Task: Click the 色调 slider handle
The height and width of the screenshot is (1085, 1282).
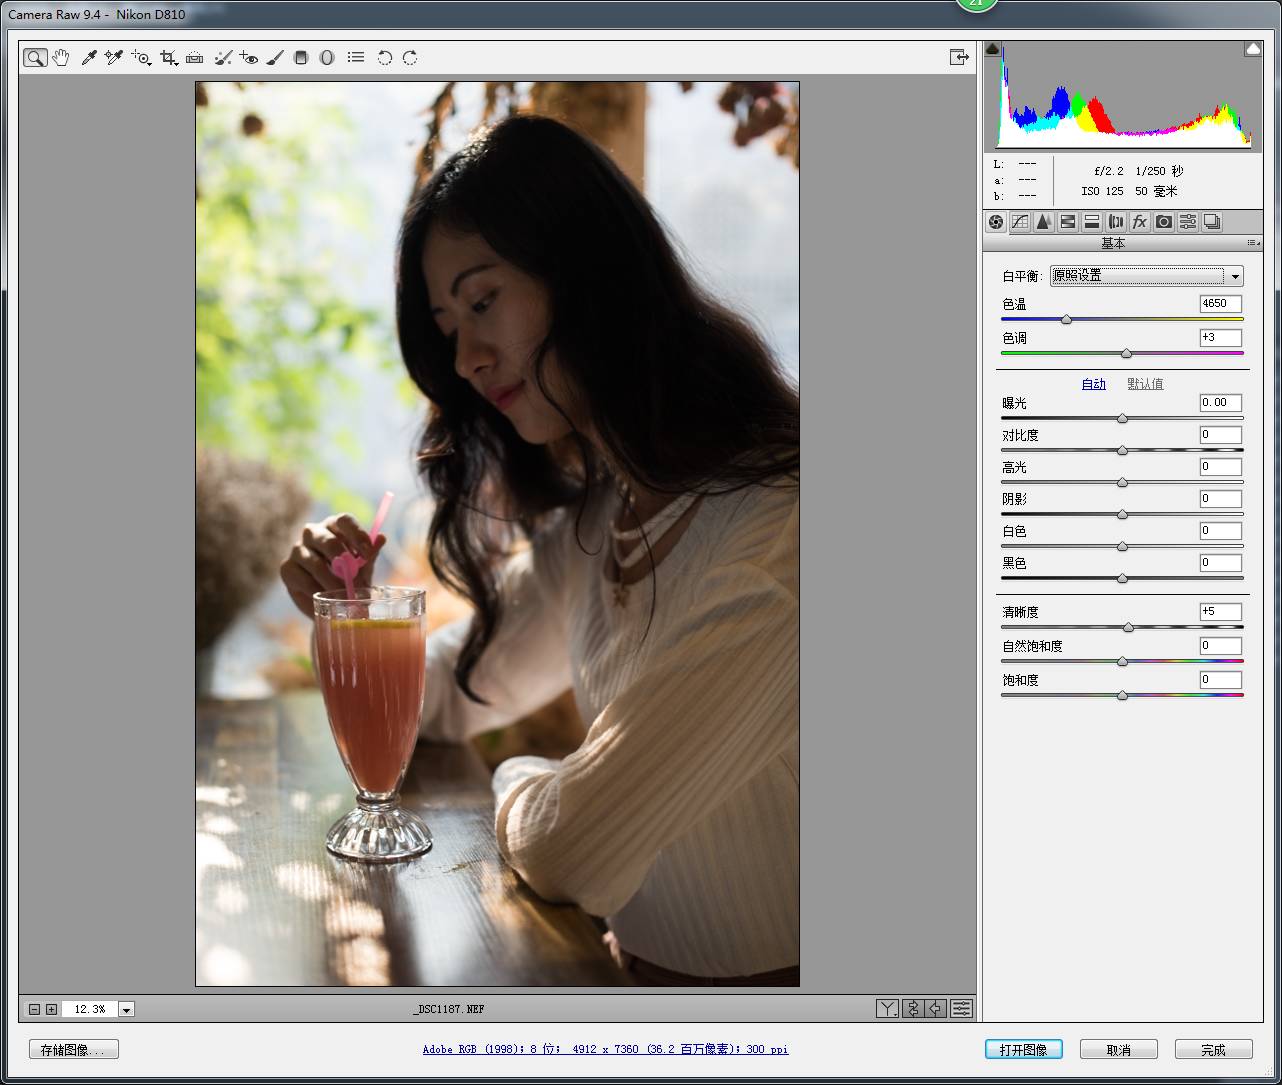Action: (1126, 353)
